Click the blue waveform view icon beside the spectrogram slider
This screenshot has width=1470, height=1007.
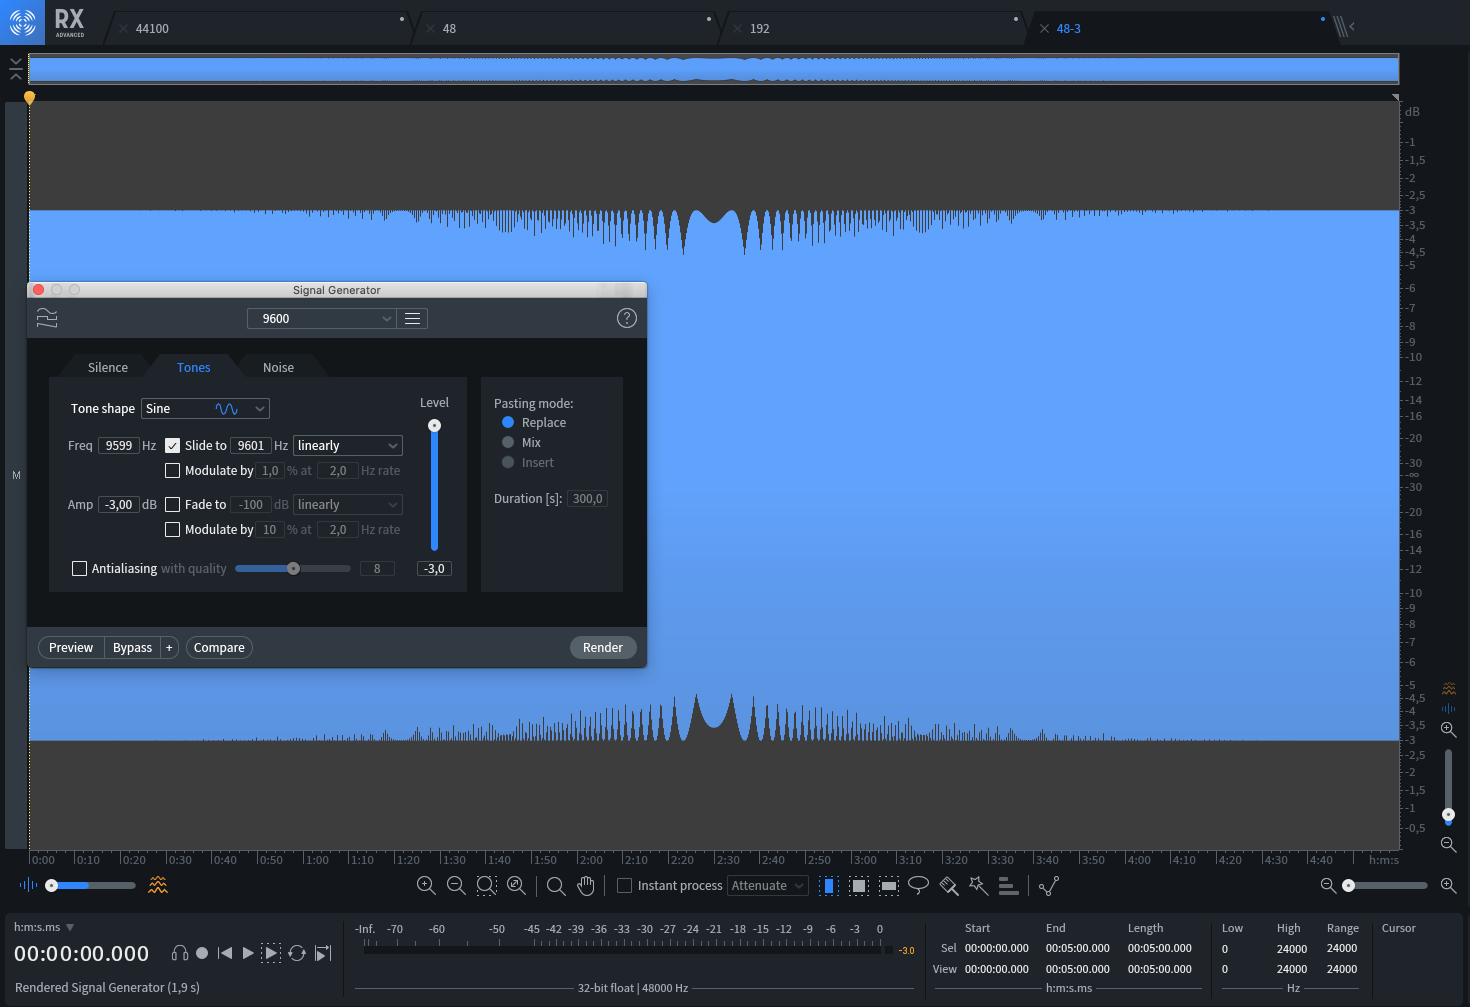(28, 885)
